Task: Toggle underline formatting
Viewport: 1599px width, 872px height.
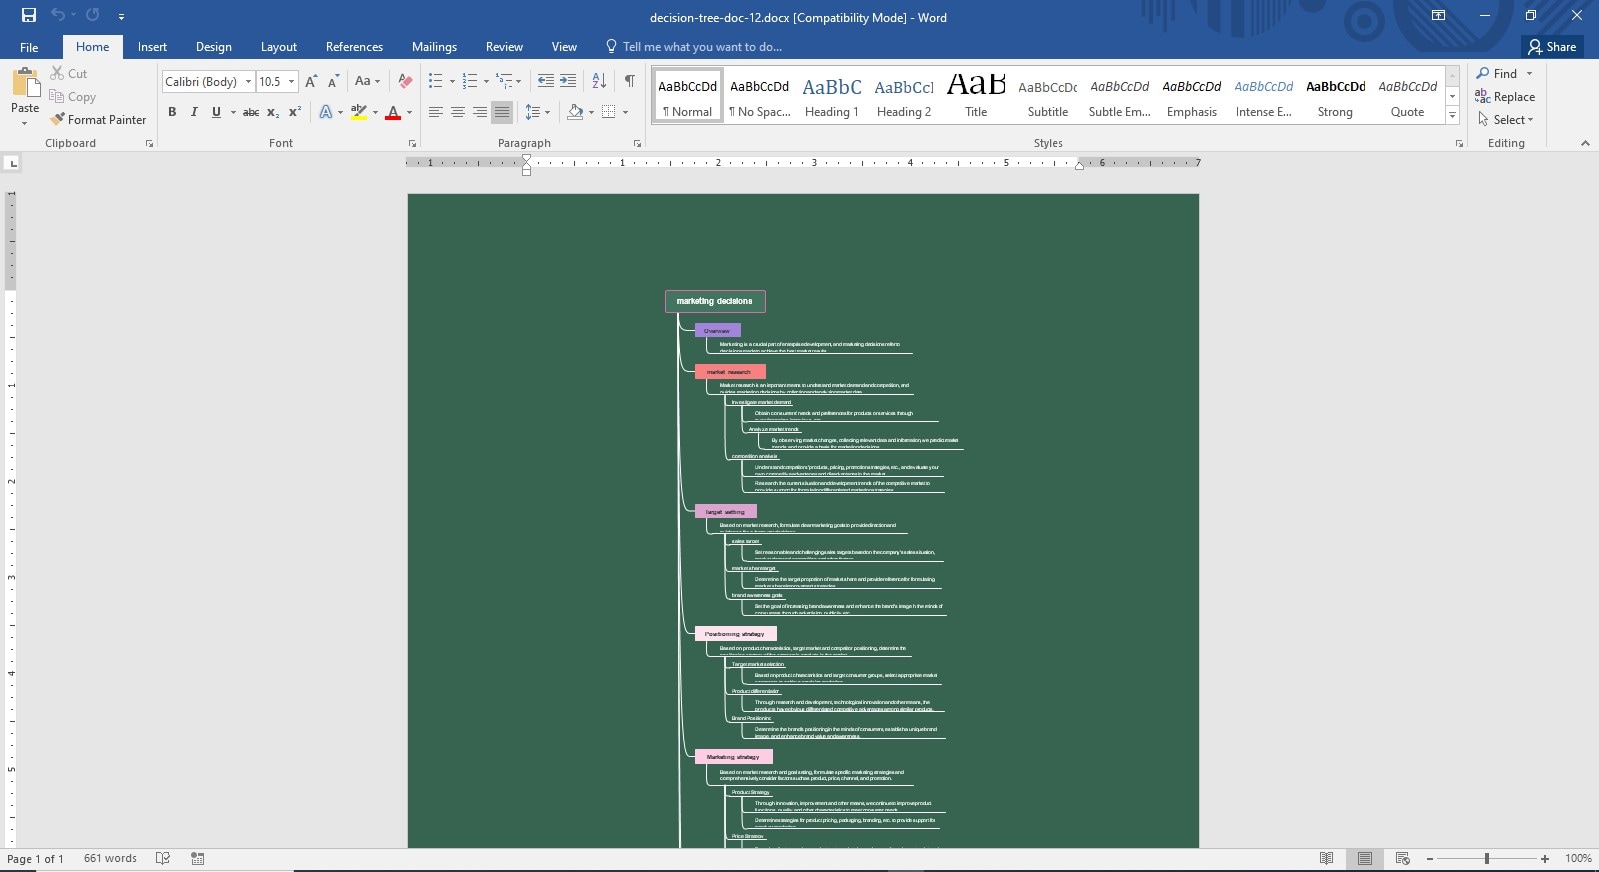Action: pyautogui.click(x=216, y=112)
